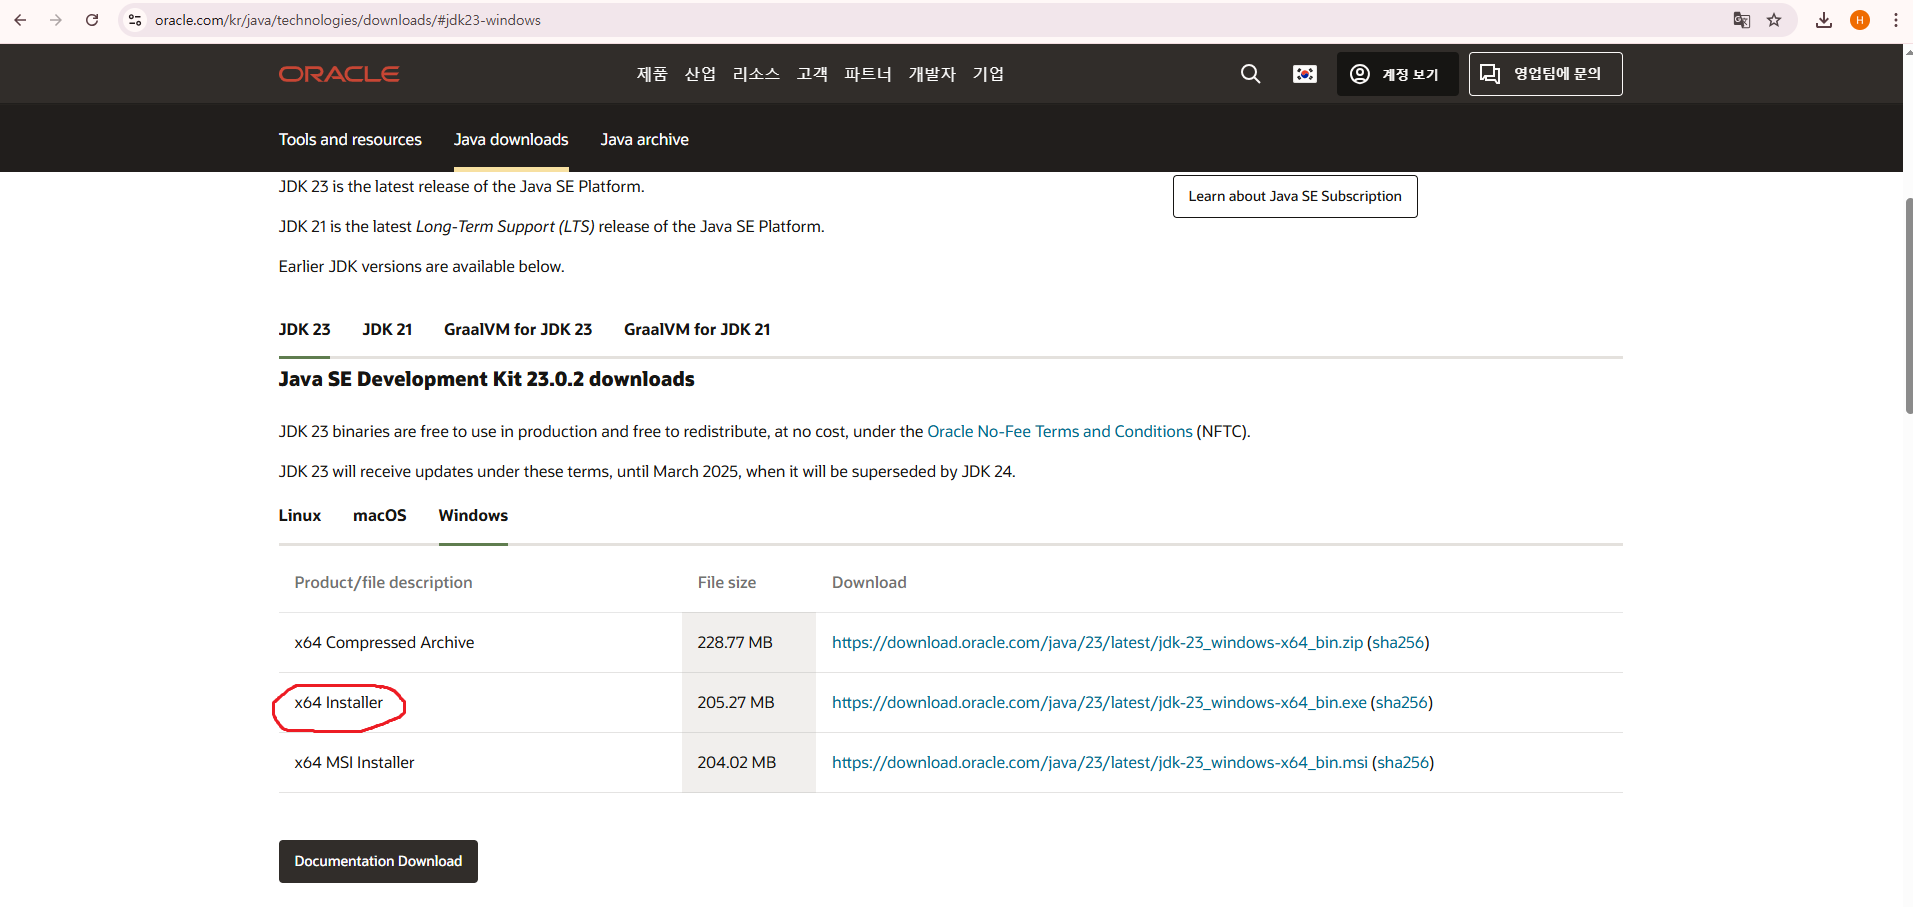Open sha256 link for the msi installer
Screen dimensions: 1913x907
tap(1403, 763)
